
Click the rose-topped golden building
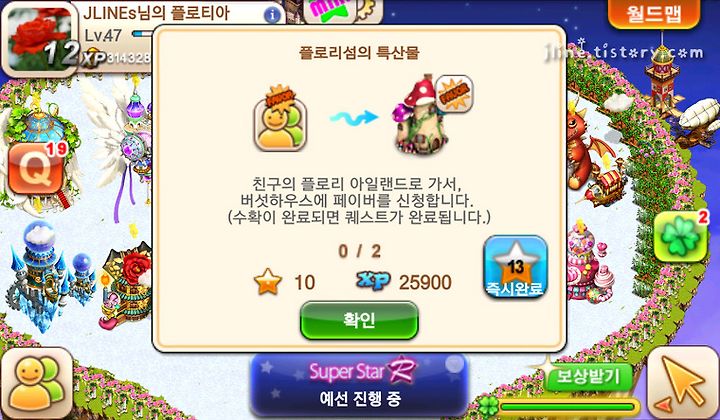(x=126, y=287)
